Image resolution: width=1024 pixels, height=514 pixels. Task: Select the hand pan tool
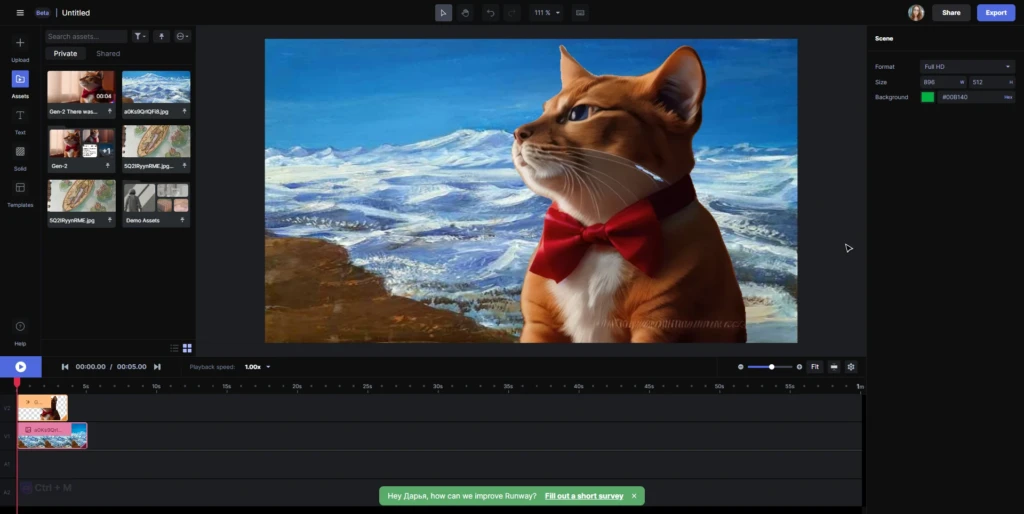(465, 12)
